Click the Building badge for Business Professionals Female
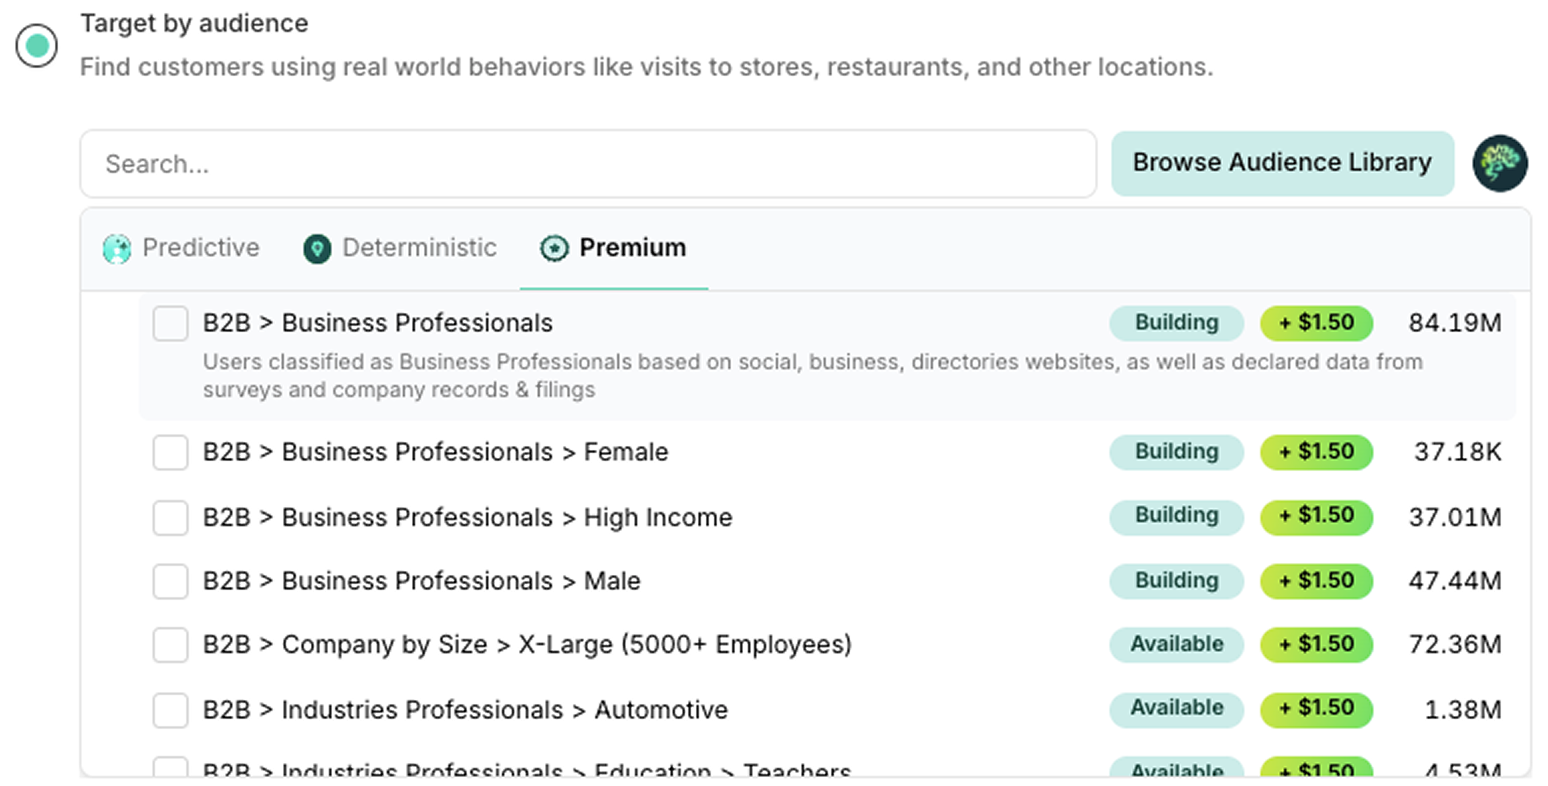Image resolution: width=1548 pixels, height=786 pixels. pos(1176,452)
